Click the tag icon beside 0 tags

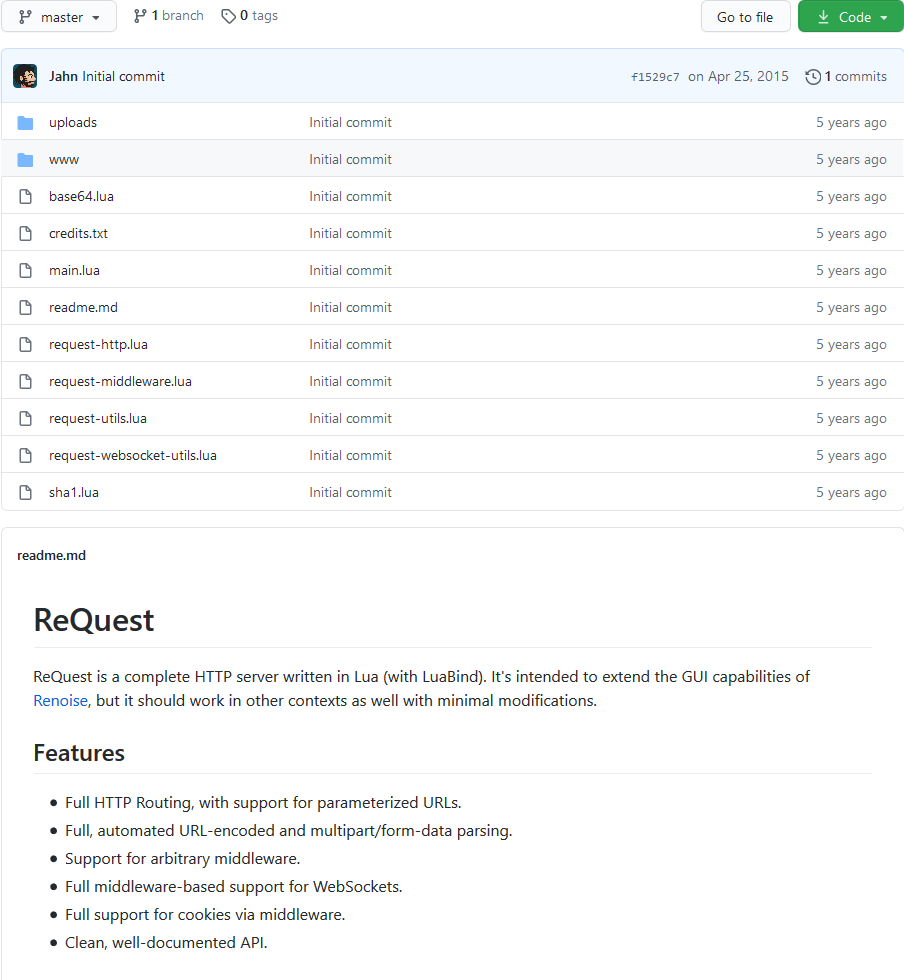point(228,16)
